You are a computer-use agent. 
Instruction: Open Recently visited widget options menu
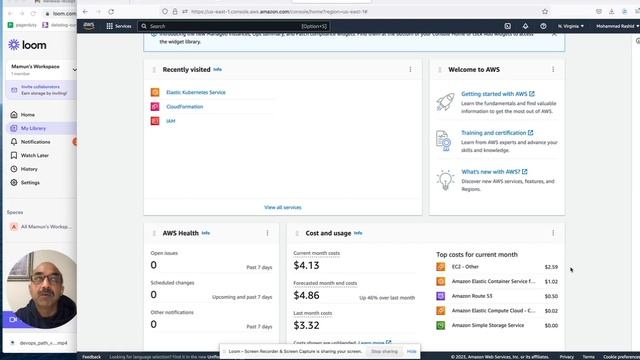point(410,69)
